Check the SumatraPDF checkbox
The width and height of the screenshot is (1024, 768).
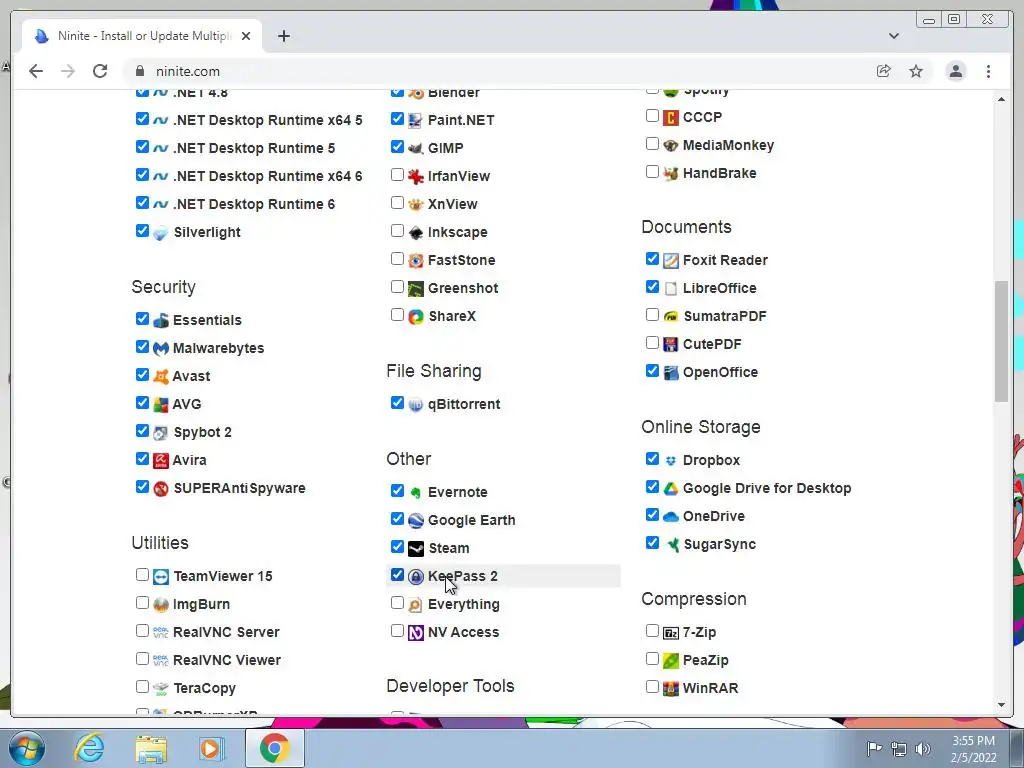click(x=652, y=315)
